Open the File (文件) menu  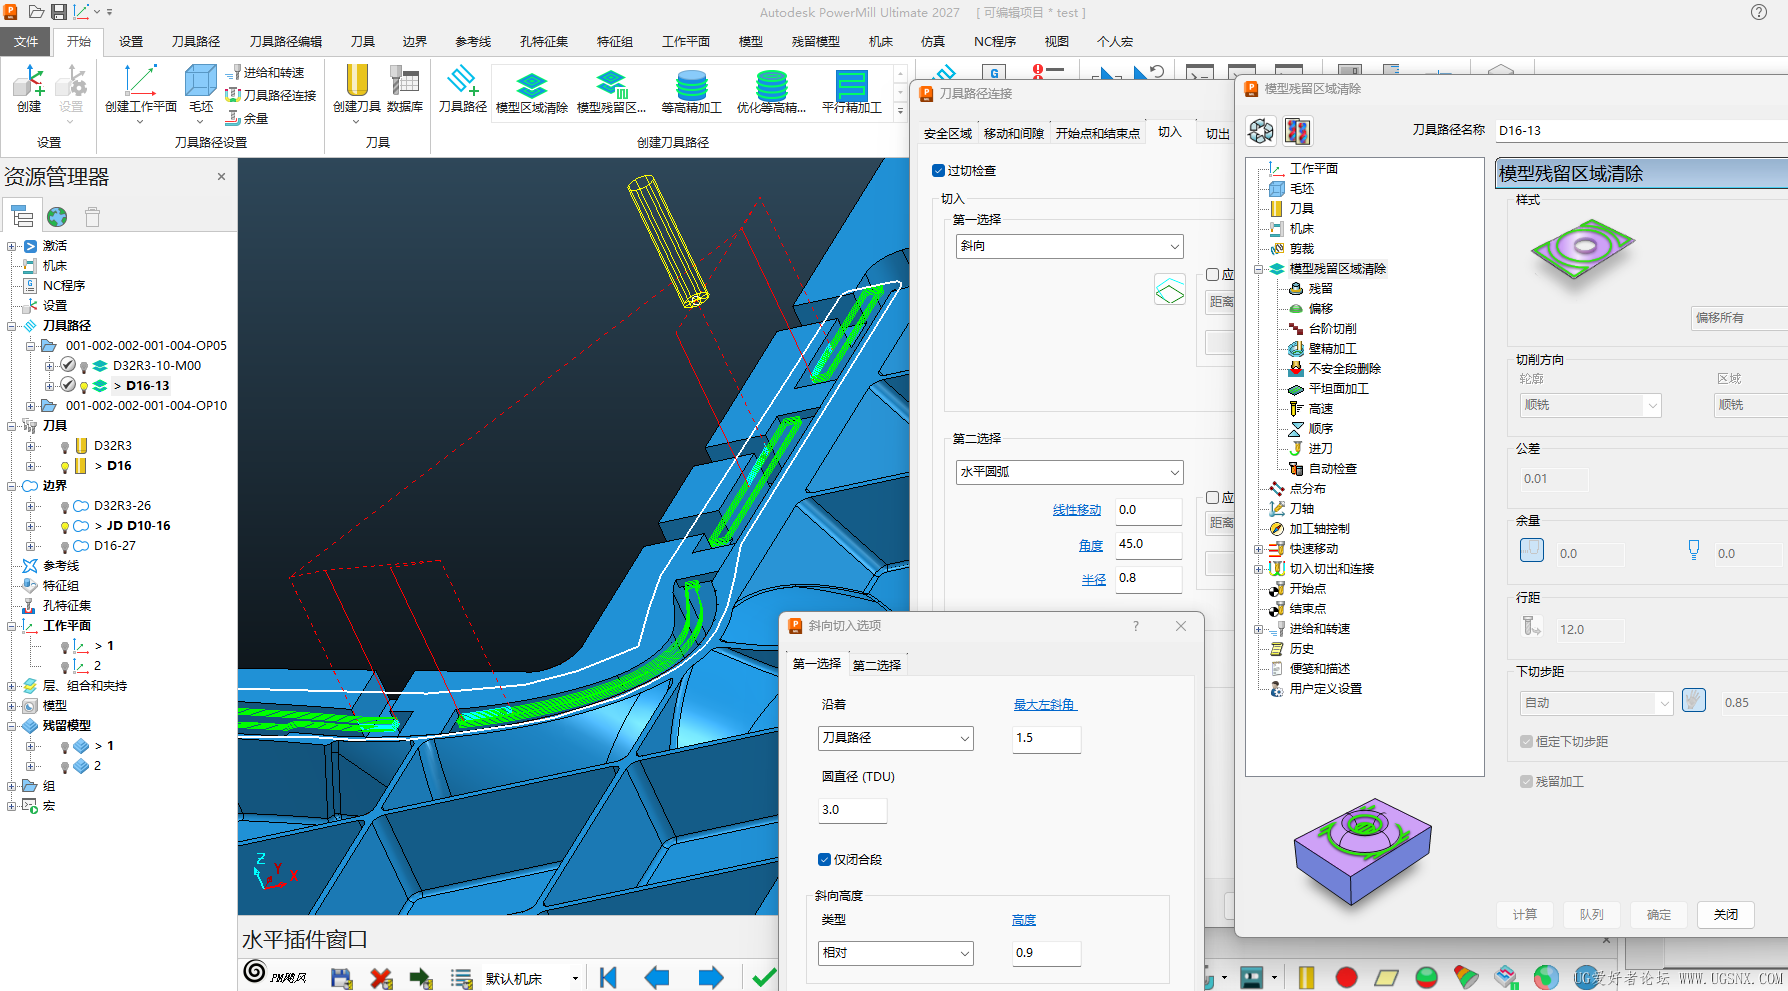[26, 41]
